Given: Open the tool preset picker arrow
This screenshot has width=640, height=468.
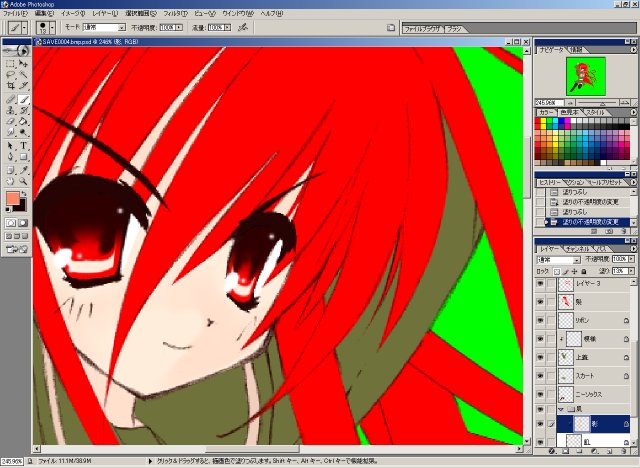Looking at the screenshot, I should click(24, 28).
